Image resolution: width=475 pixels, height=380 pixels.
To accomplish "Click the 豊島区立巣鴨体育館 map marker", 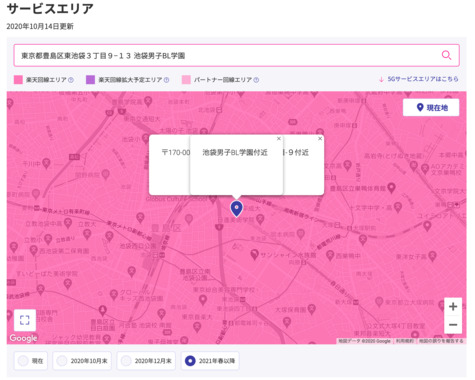I will [392, 188].
